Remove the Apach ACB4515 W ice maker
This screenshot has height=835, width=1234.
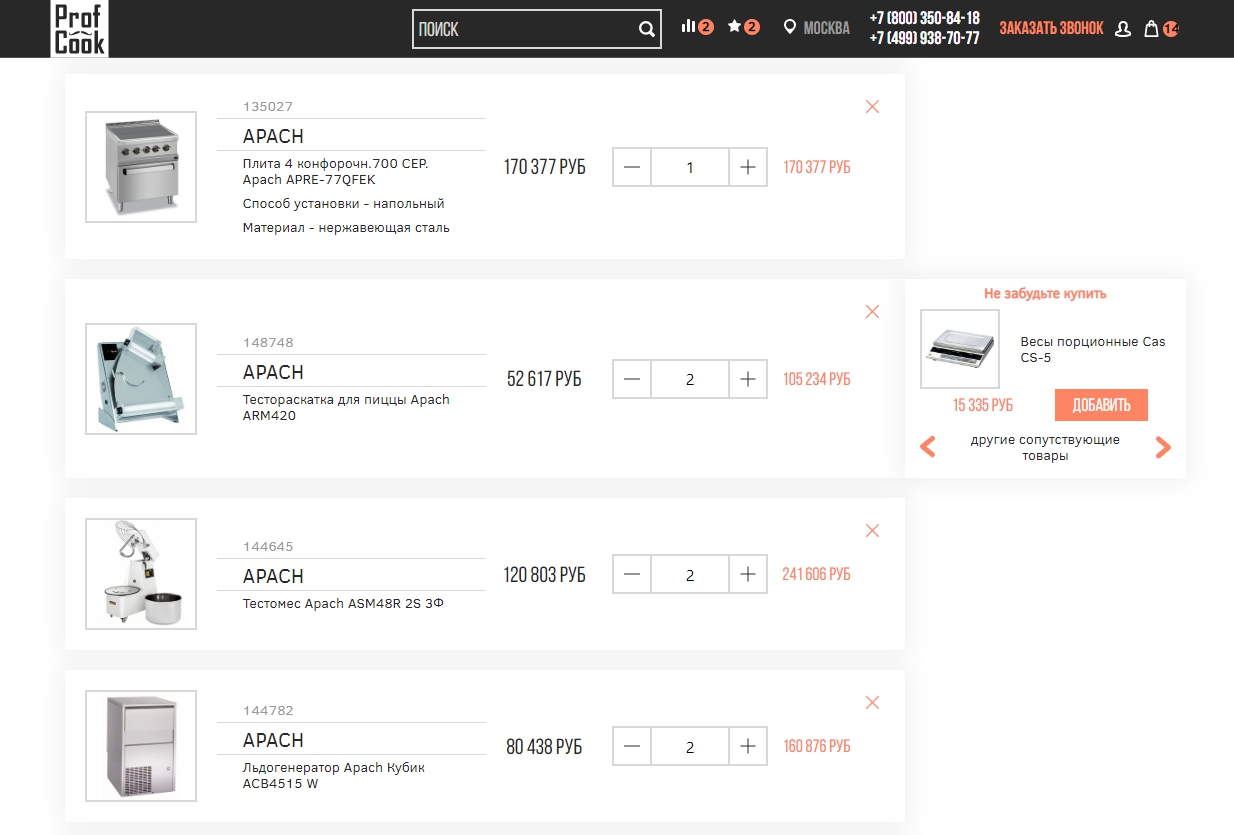(872, 702)
